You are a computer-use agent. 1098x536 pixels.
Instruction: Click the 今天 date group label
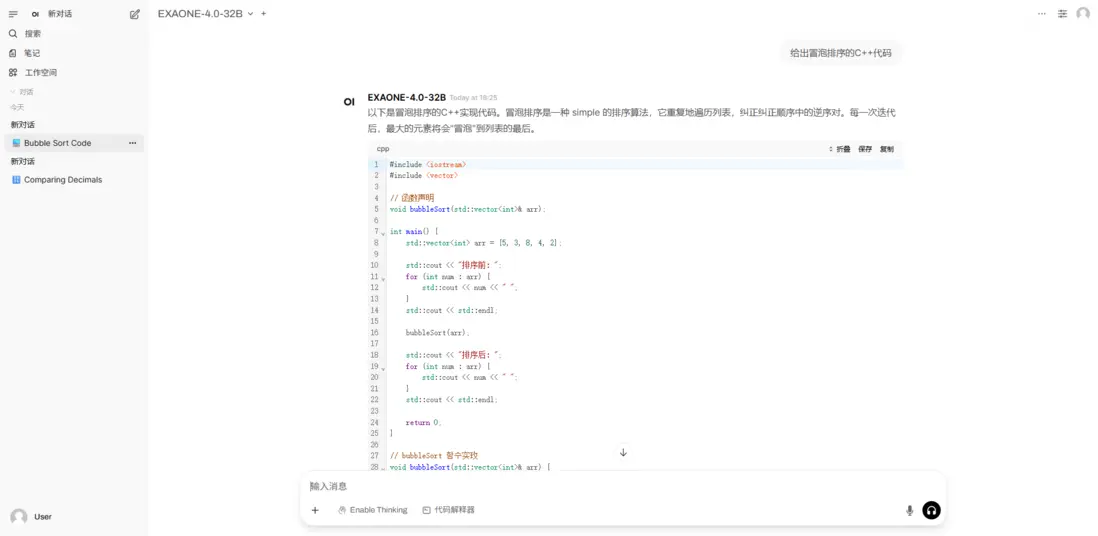tap(17, 107)
